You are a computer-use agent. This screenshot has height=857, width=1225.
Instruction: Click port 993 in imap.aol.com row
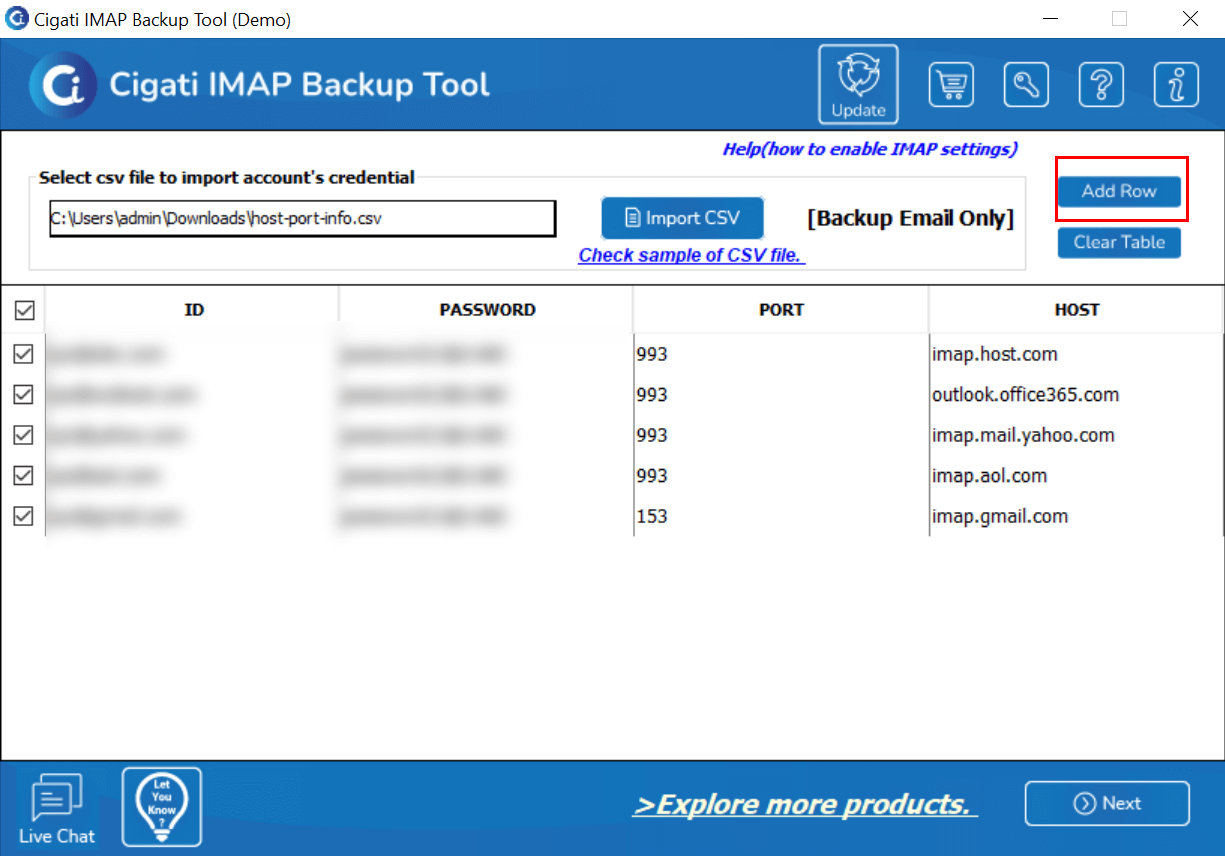(x=781, y=476)
